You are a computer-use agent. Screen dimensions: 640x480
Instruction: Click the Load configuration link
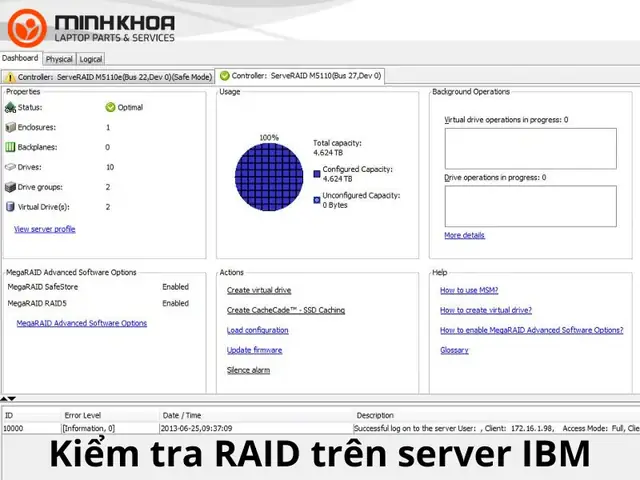pos(258,330)
